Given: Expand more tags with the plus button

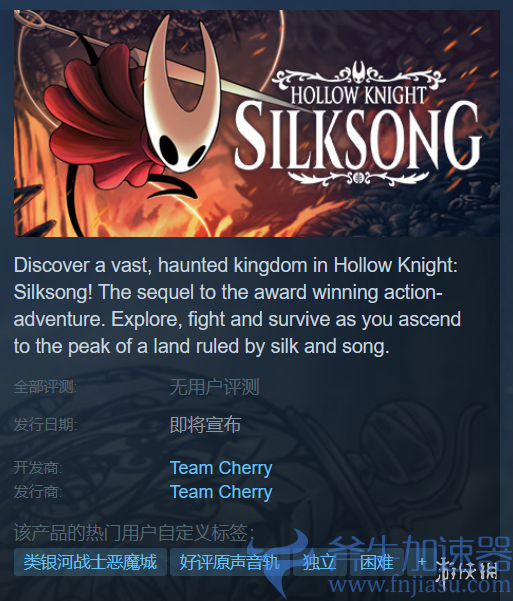Looking at the screenshot, I should 422,562.
